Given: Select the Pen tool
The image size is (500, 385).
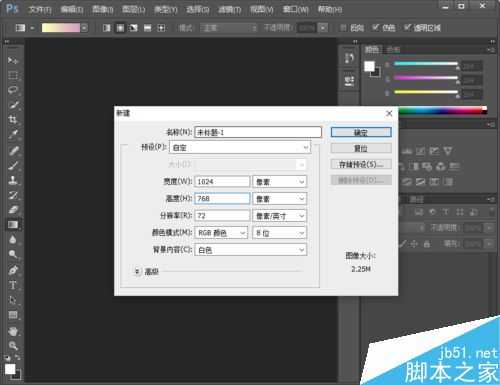Looking at the screenshot, I should click(13, 270).
